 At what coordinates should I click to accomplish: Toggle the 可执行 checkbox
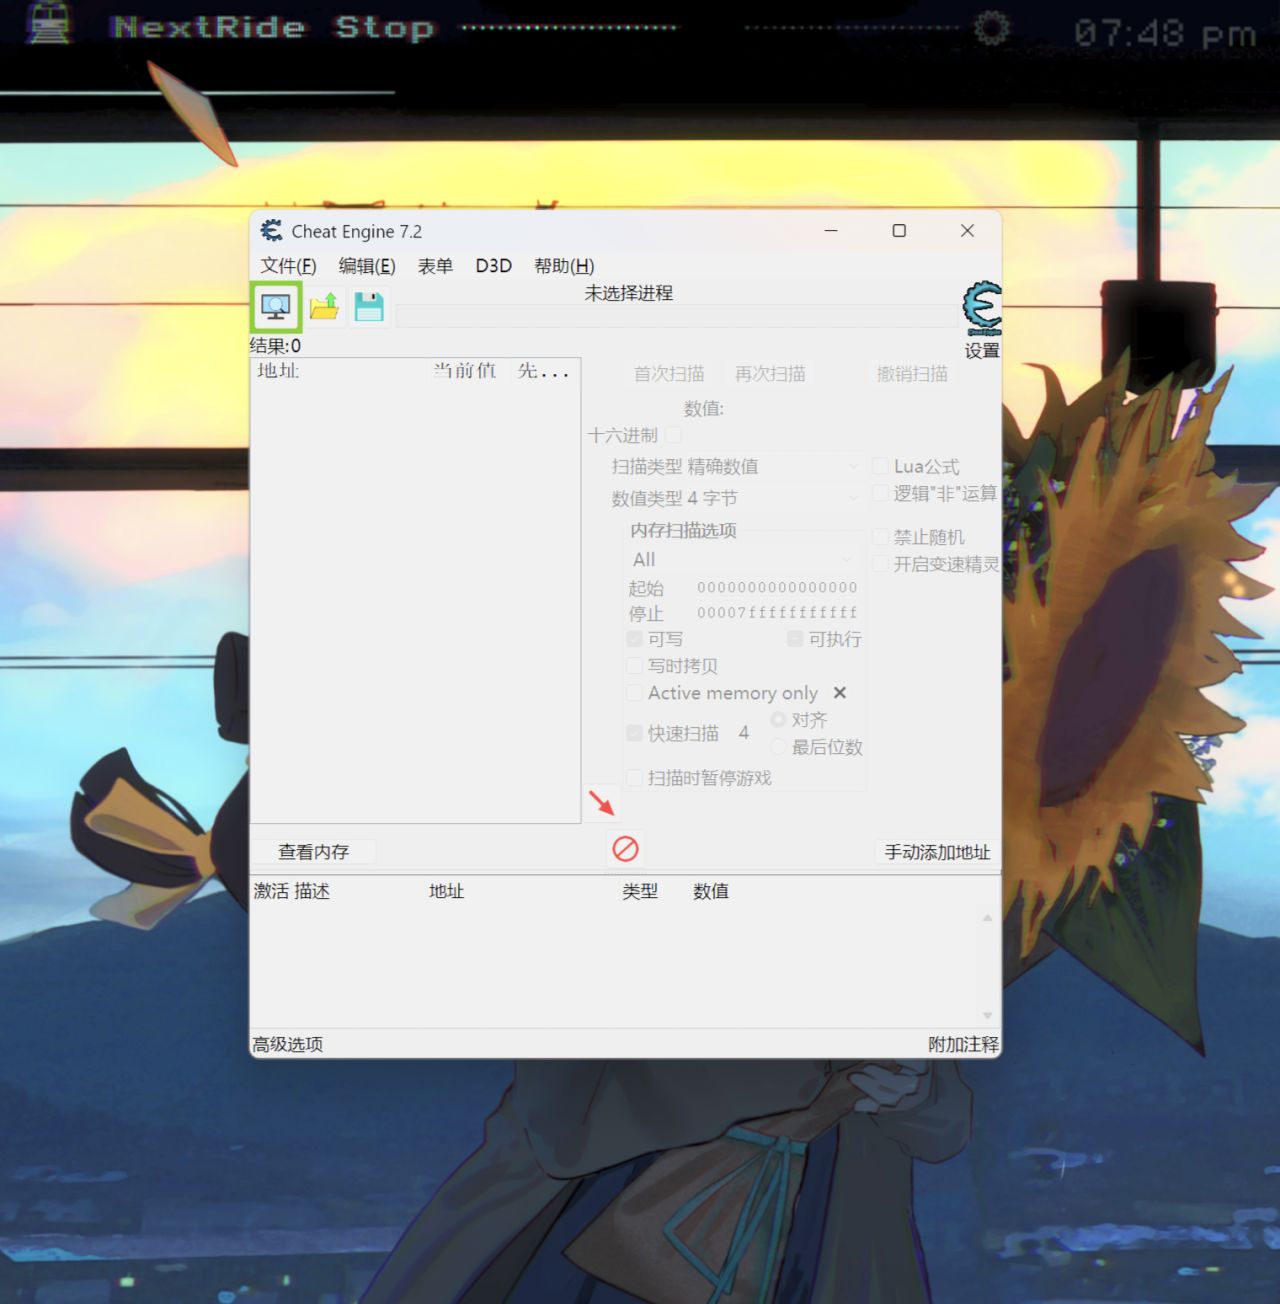pos(795,639)
